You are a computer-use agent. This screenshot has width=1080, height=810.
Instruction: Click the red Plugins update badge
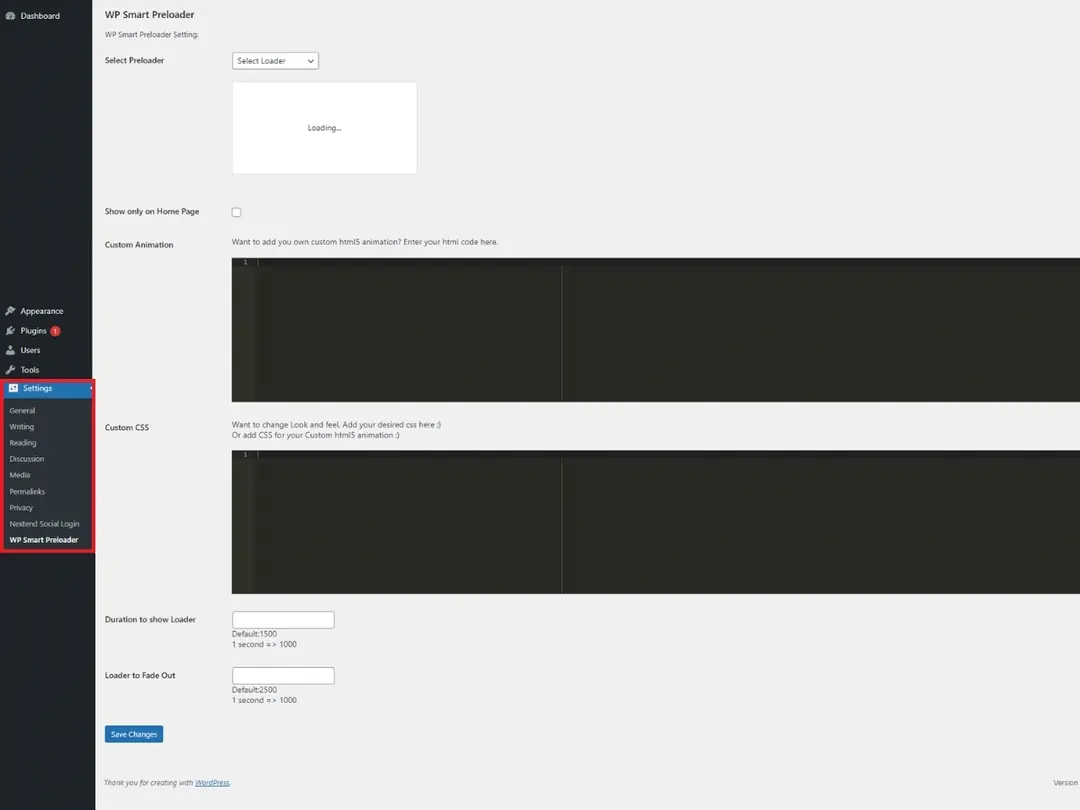pyautogui.click(x=55, y=331)
